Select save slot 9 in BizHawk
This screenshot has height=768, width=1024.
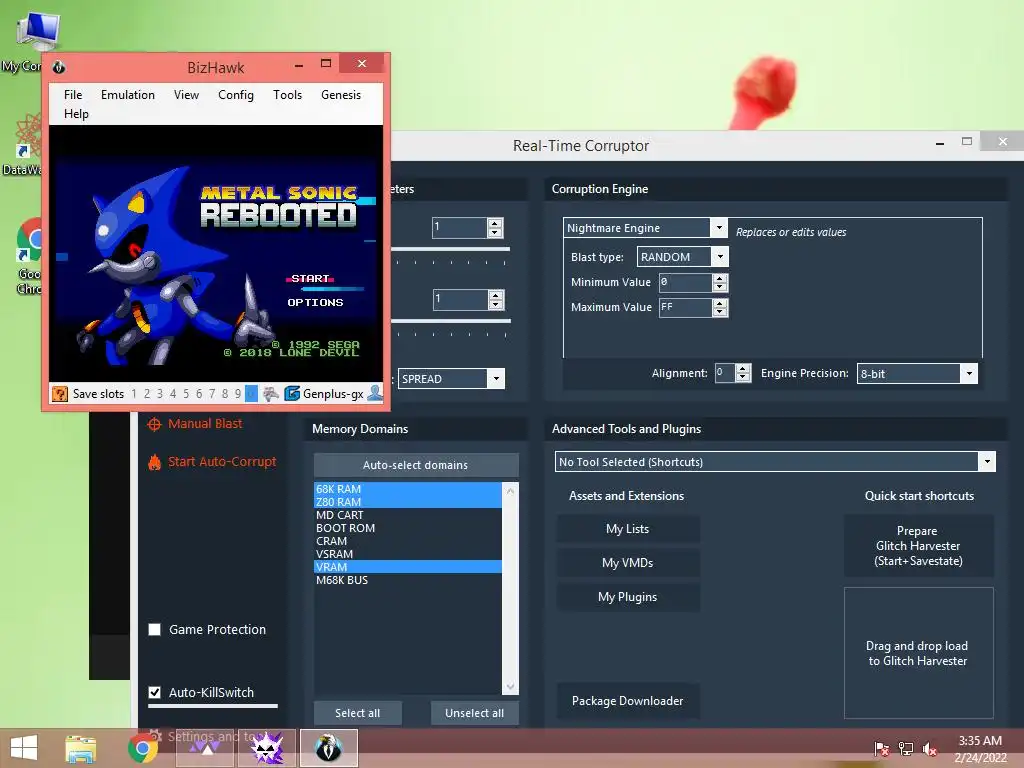(x=238, y=394)
